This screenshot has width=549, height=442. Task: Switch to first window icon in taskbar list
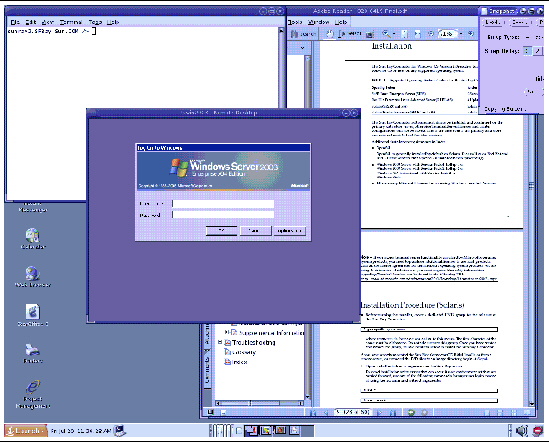(x=251, y=430)
